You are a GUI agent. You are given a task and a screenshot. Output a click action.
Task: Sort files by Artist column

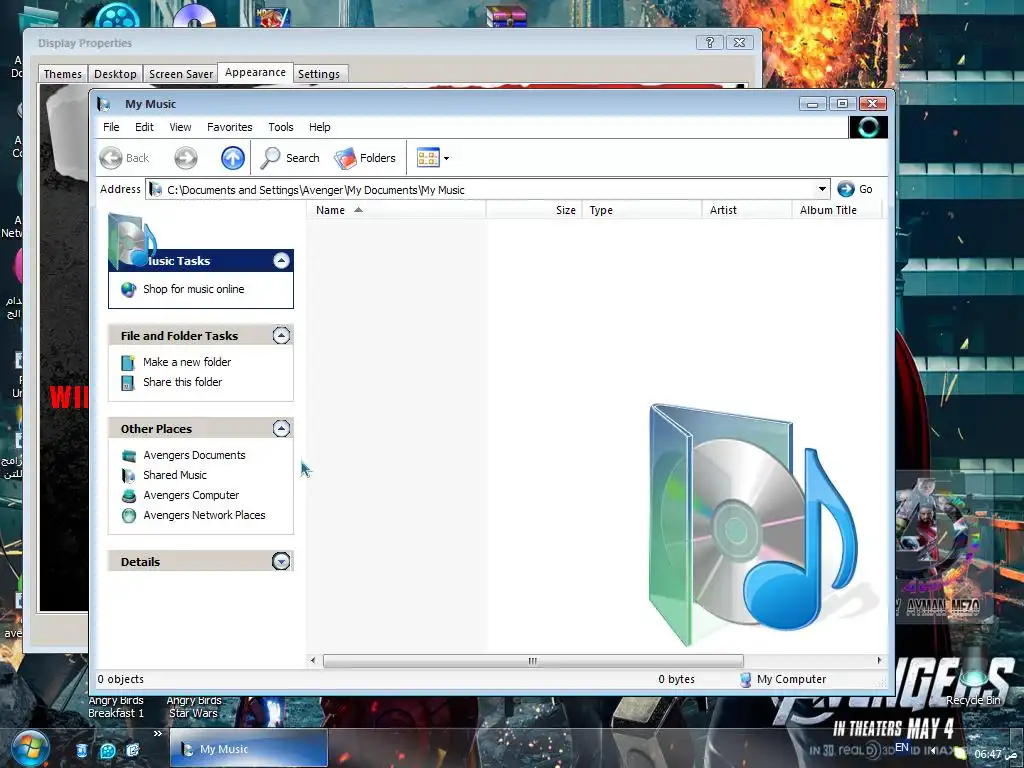coord(746,210)
